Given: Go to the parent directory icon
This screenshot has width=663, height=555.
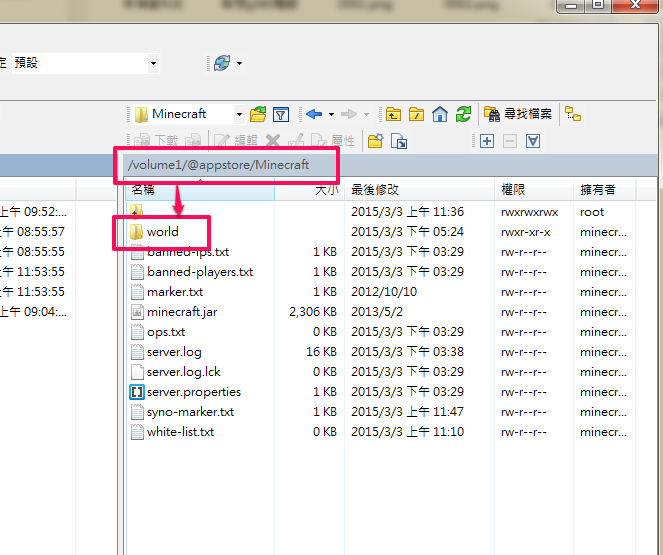Looking at the screenshot, I should click(393, 114).
